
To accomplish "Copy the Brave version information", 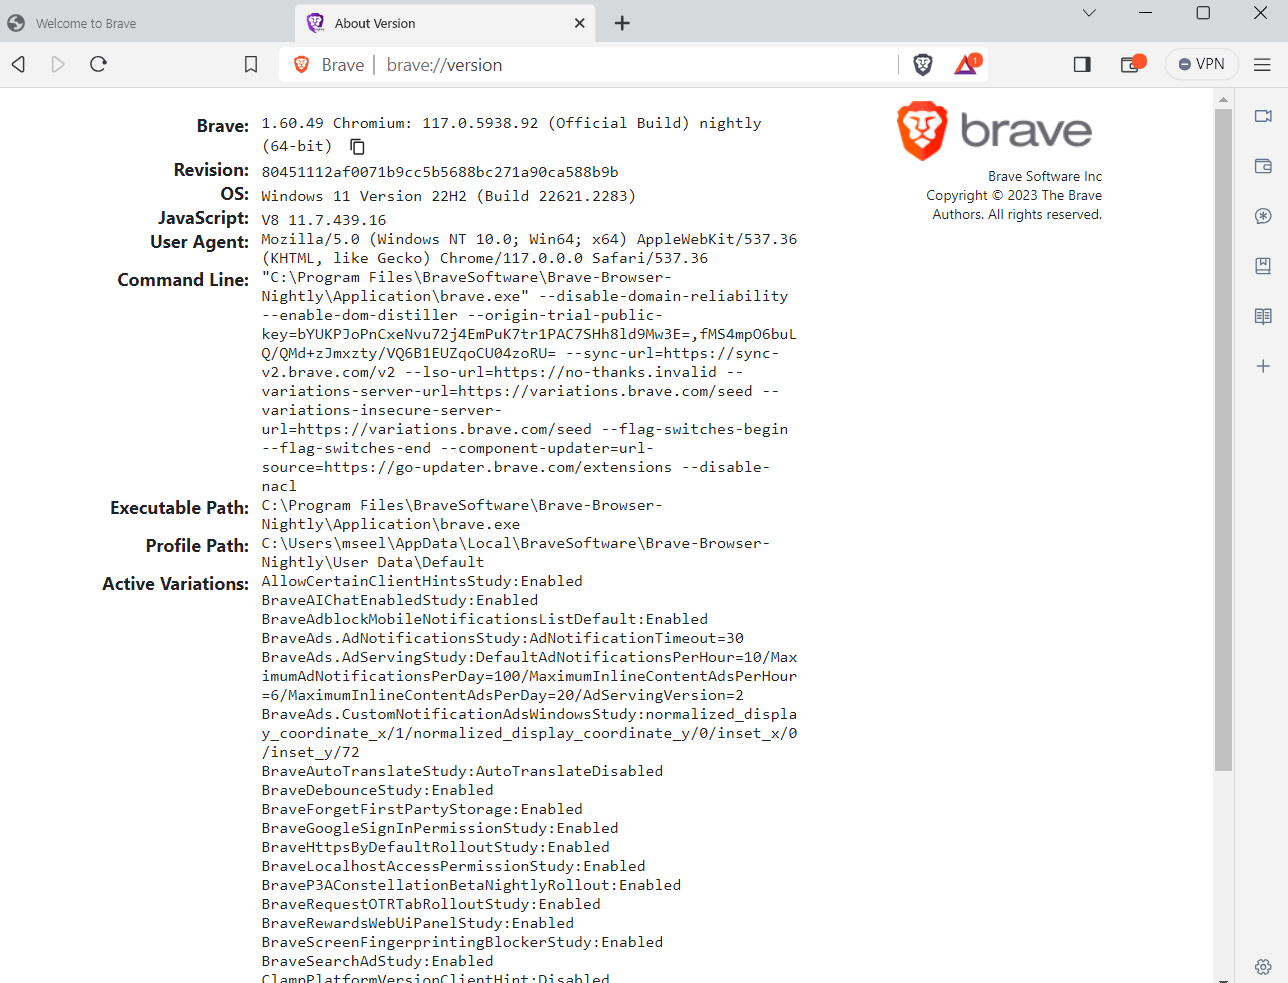I will [x=357, y=146].
